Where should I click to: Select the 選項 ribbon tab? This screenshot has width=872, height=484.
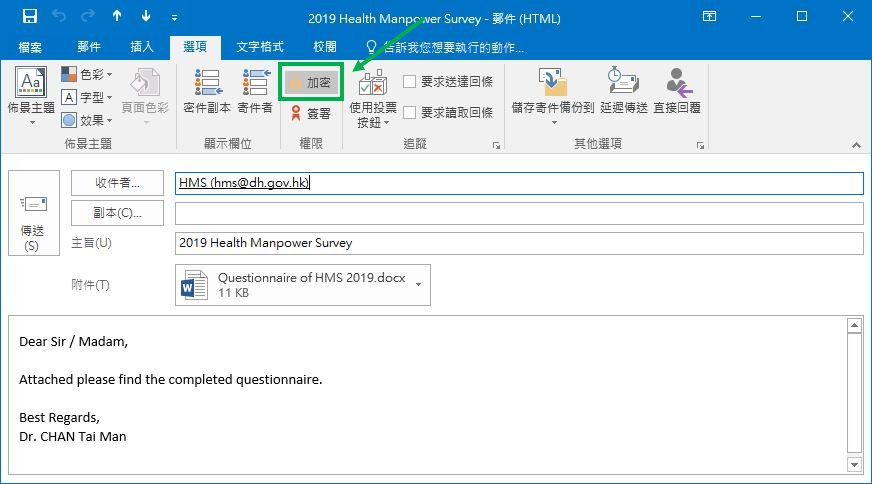pos(195,47)
